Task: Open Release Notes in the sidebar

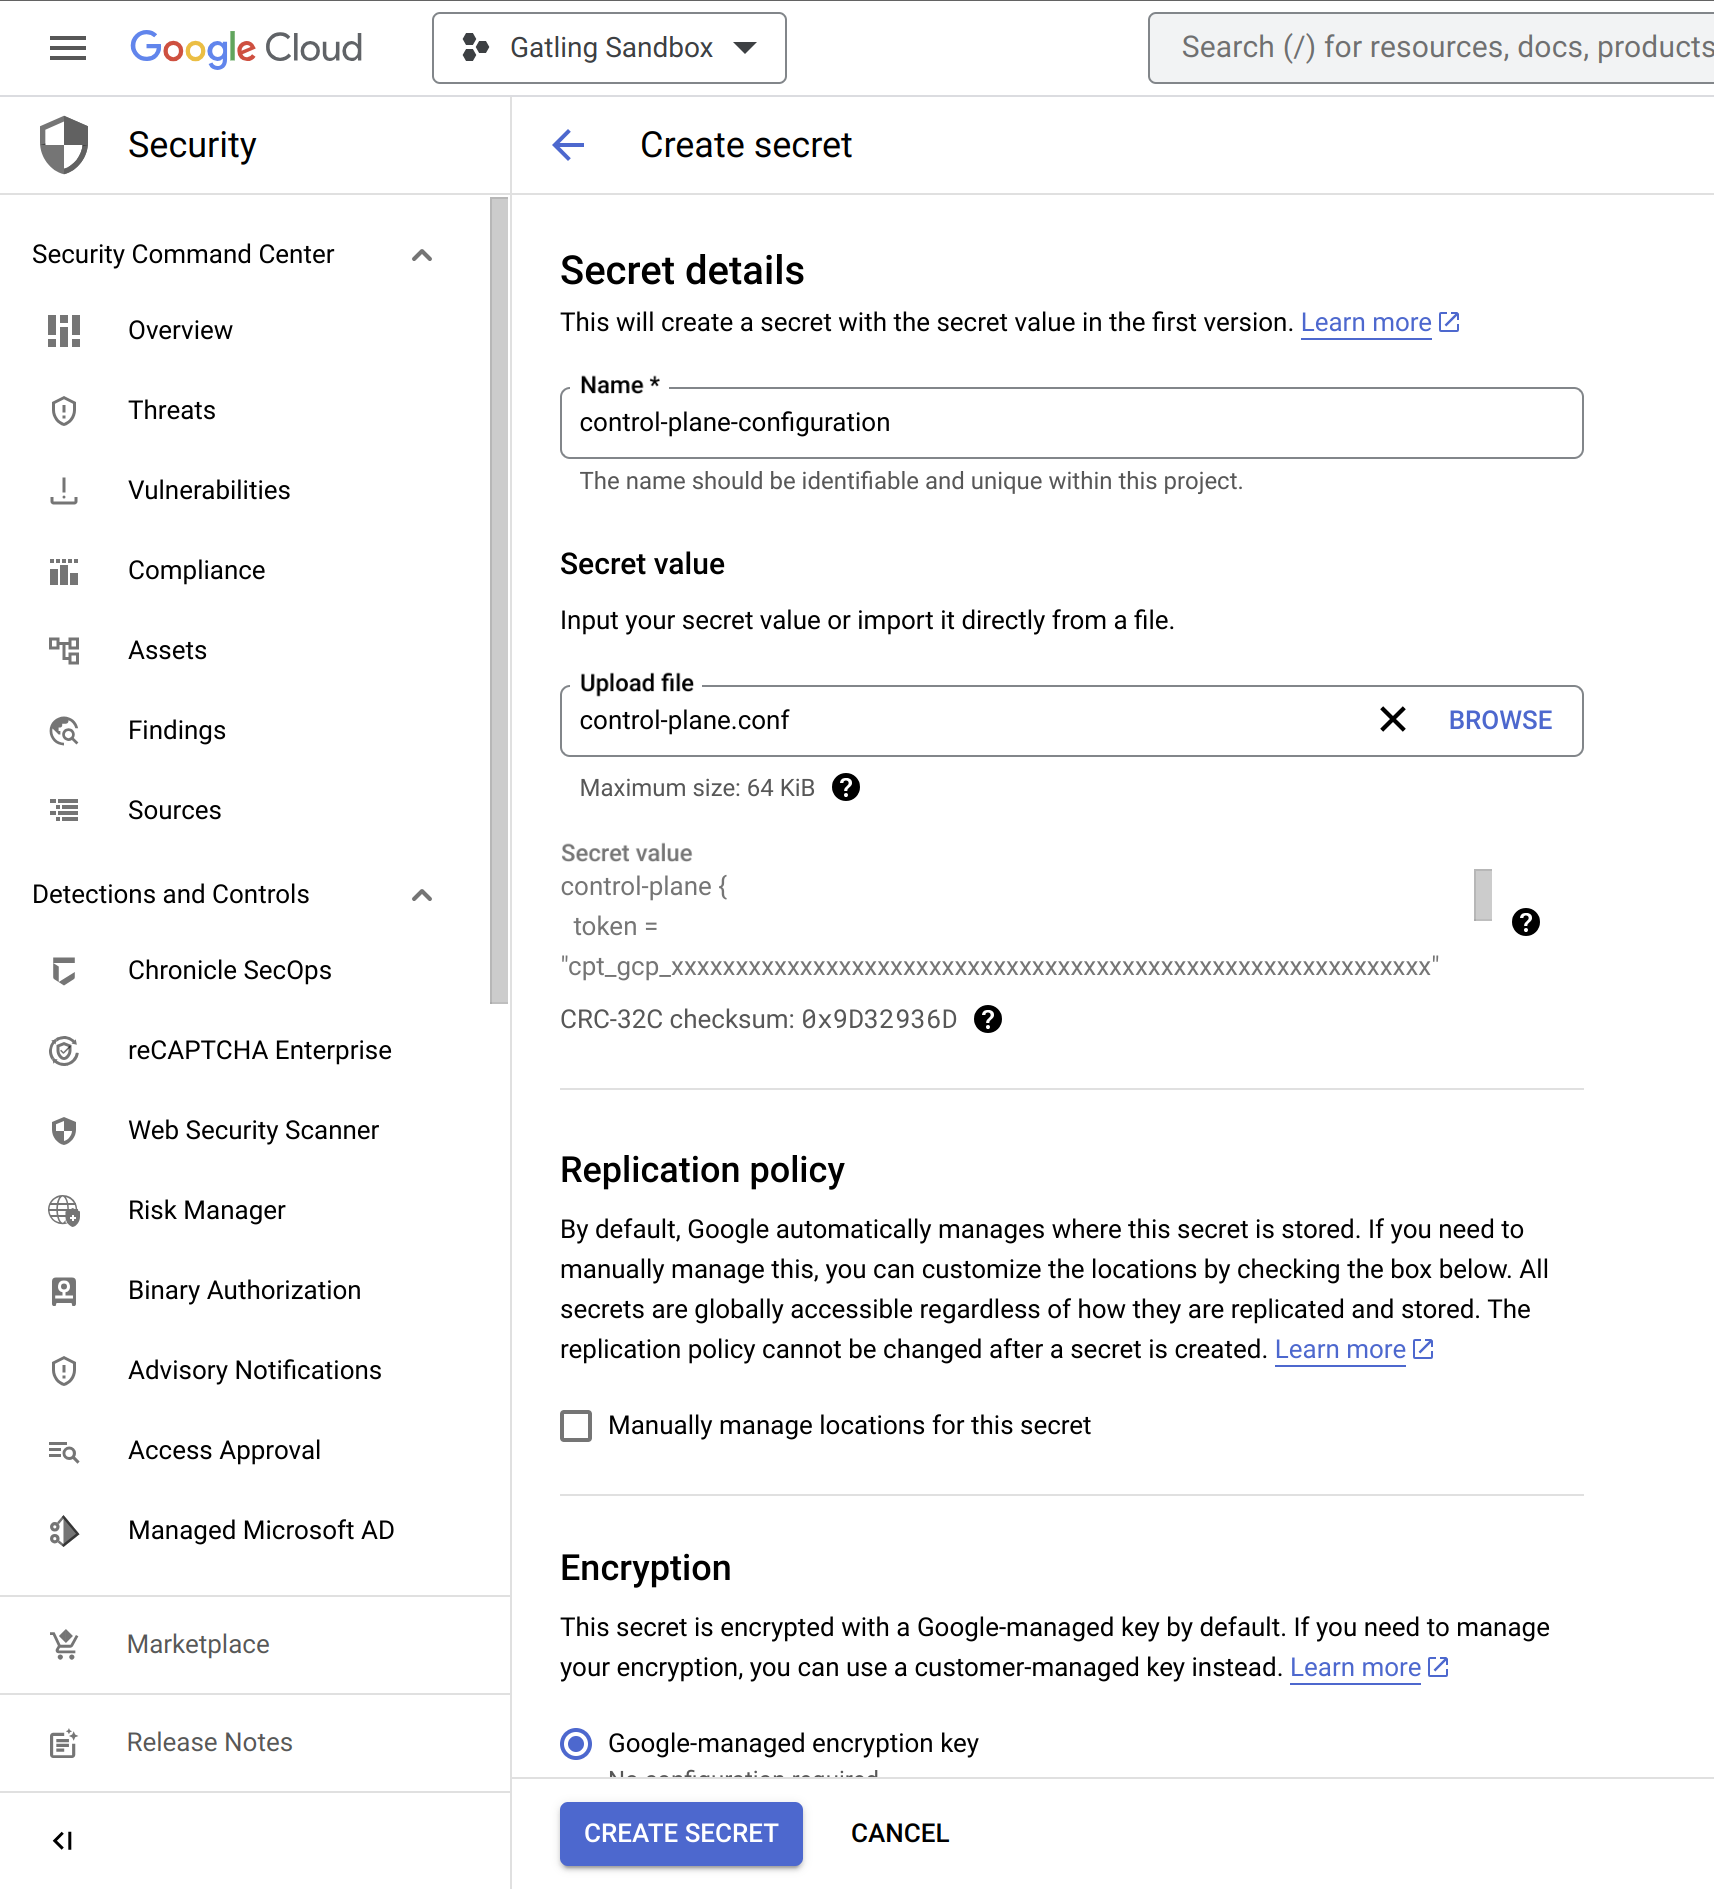Action: (x=210, y=1742)
